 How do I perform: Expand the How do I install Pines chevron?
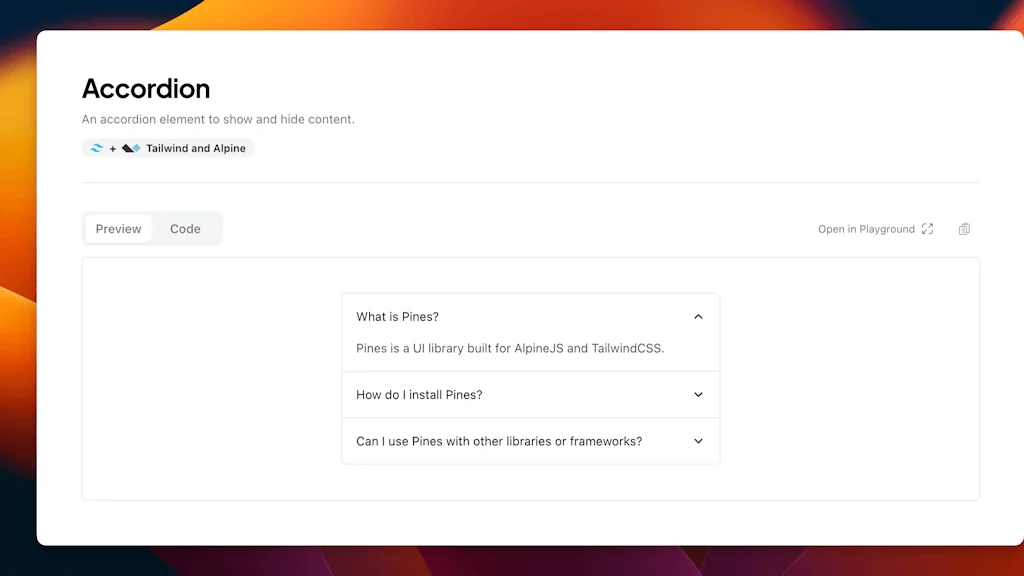[698, 395]
